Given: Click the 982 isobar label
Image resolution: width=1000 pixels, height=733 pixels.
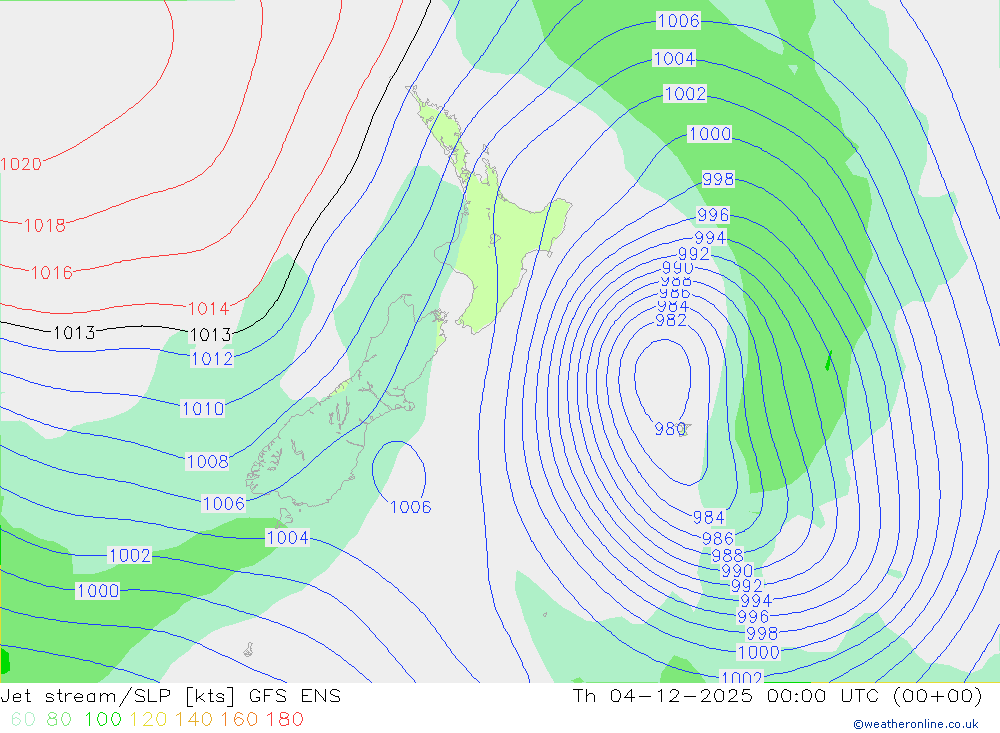Looking at the screenshot, I should coord(671,320).
